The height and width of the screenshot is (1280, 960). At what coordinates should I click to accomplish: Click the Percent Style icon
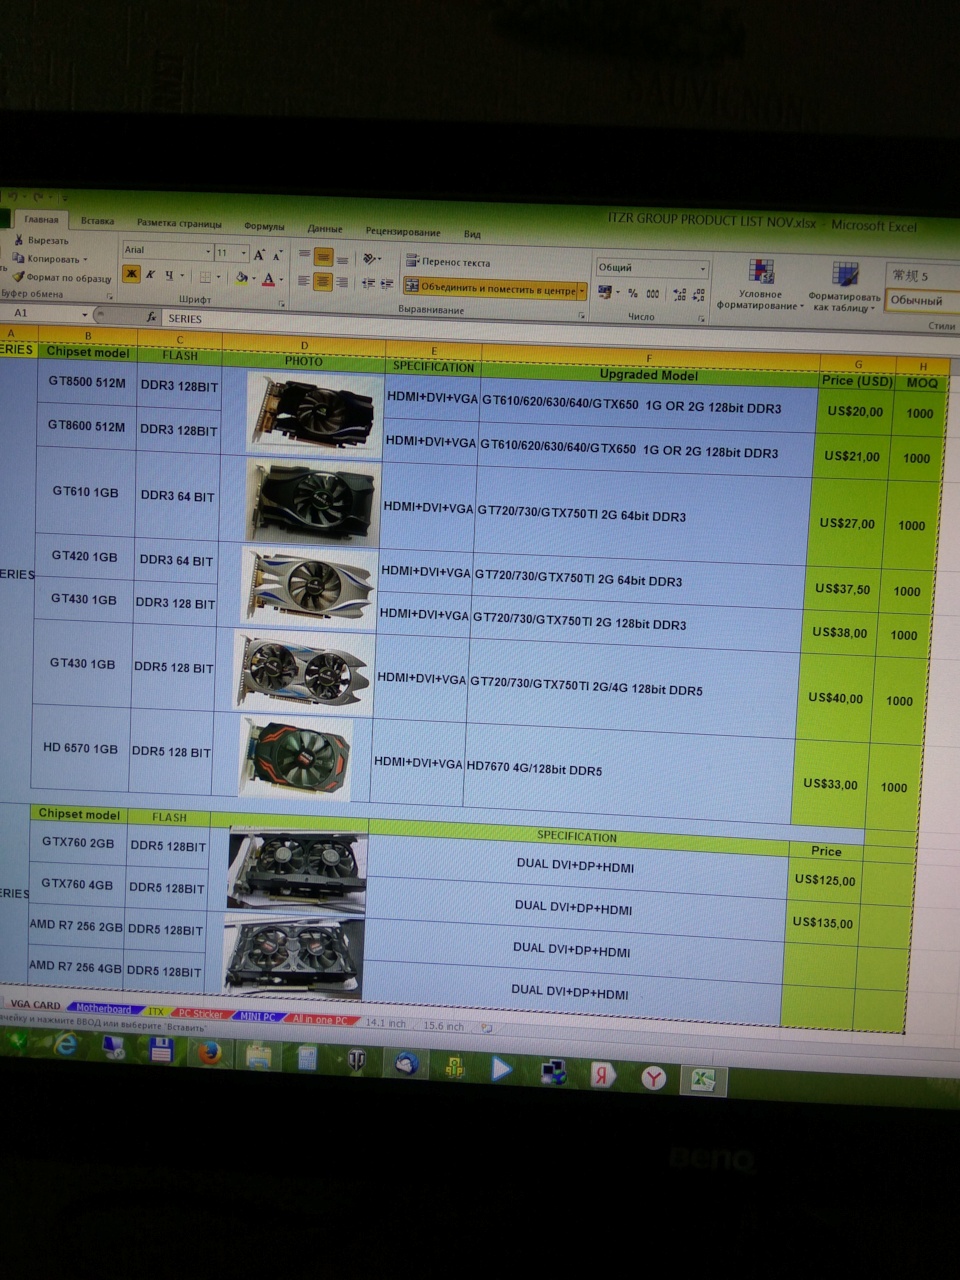(632, 293)
